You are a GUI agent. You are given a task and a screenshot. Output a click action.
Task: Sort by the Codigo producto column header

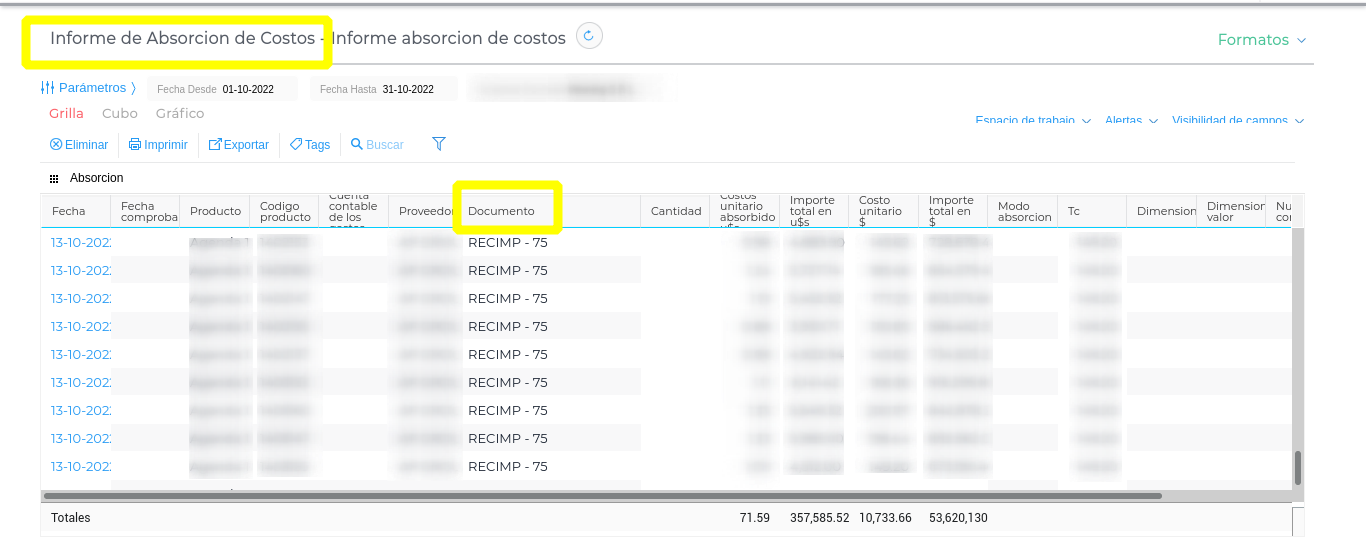[x=284, y=211]
